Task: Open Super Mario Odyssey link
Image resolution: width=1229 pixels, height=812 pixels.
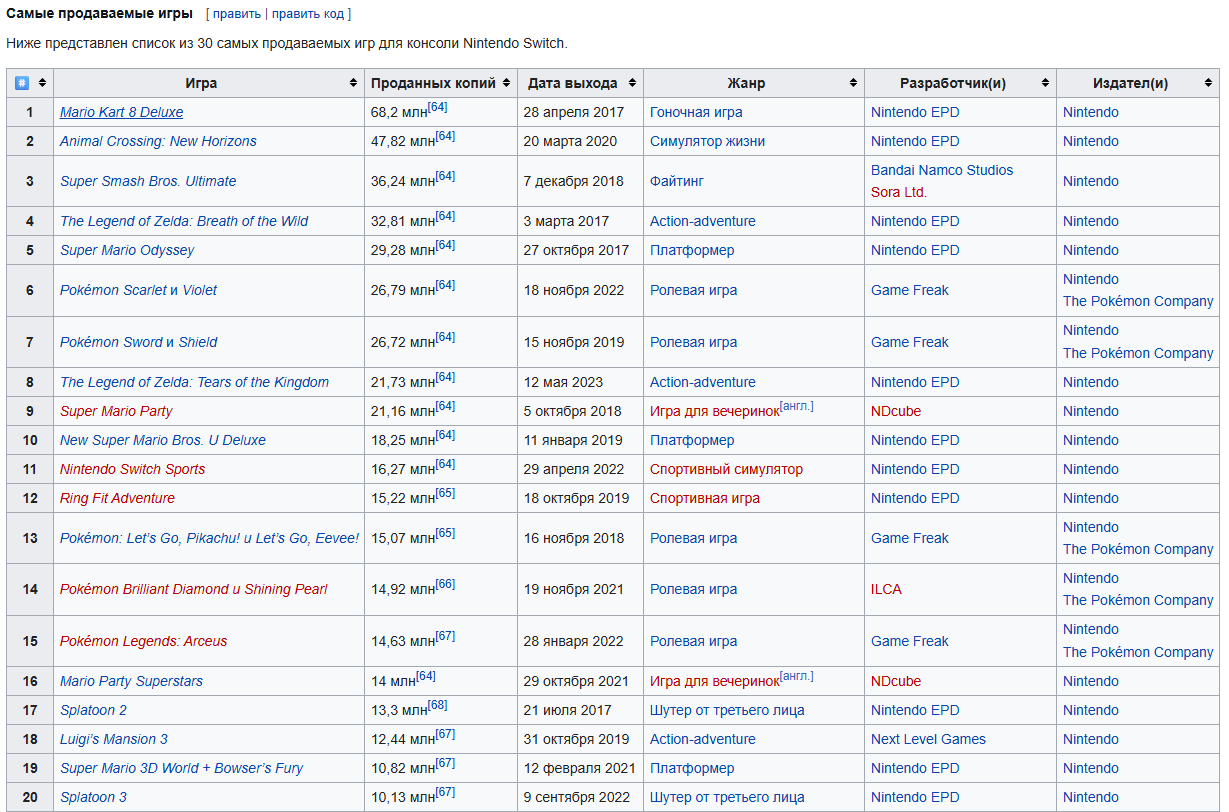Action: (x=127, y=250)
